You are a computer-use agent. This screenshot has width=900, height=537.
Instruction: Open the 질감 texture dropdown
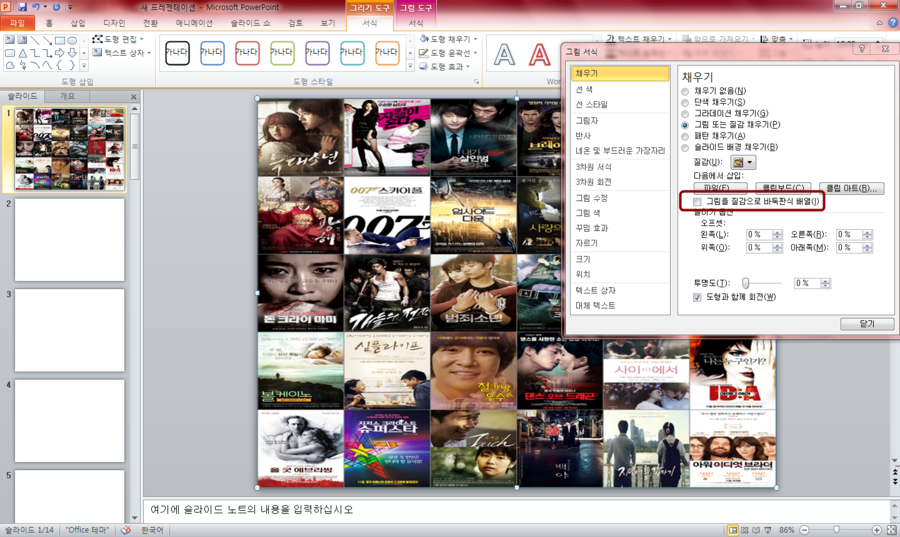point(743,162)
